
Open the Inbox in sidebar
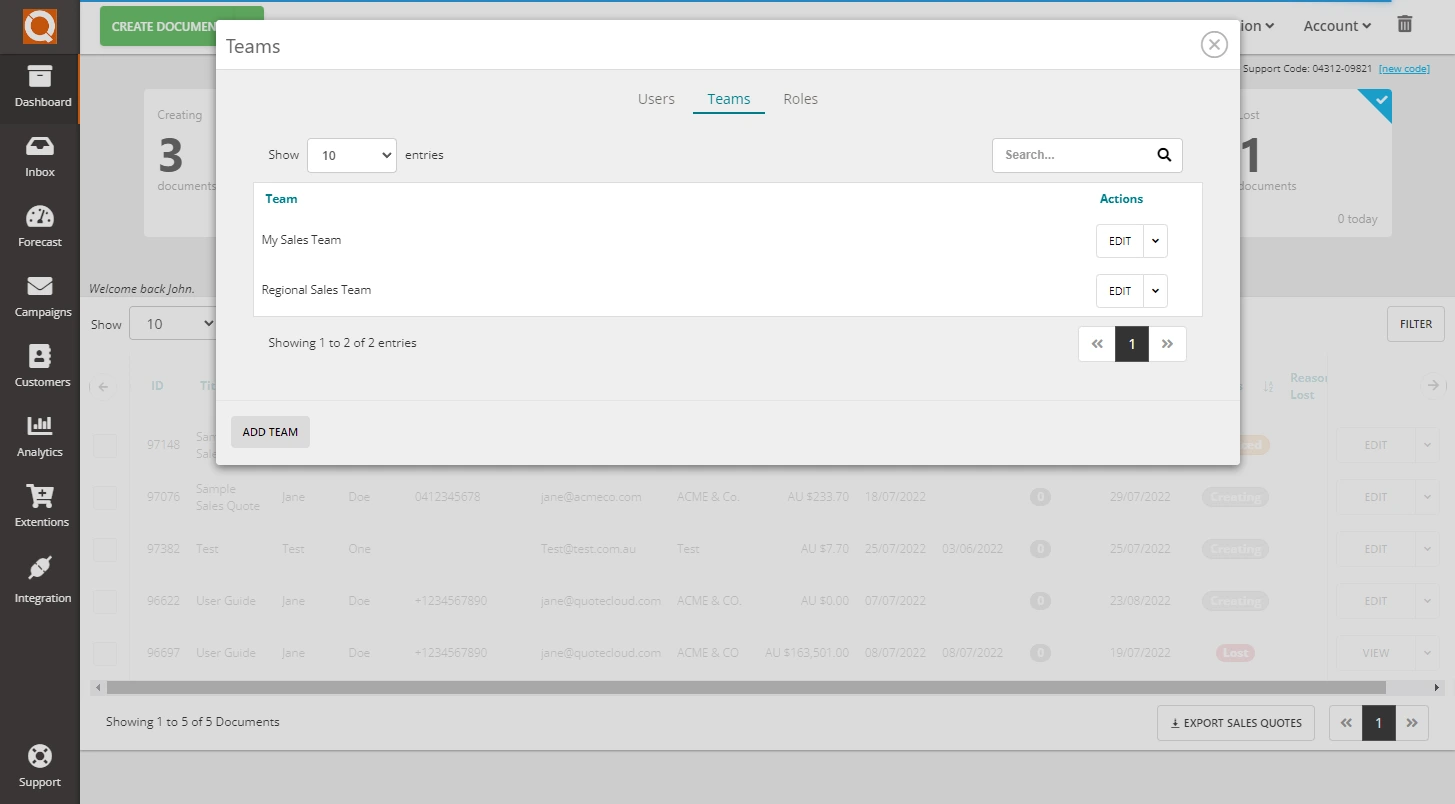coord(40,148)
